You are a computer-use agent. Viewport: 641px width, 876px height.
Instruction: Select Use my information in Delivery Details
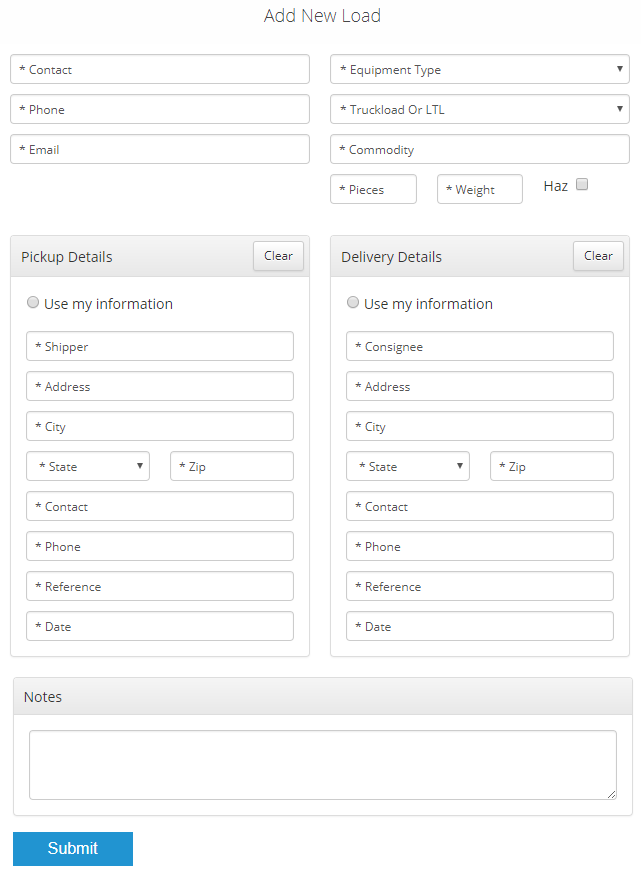tap(353, 302)
